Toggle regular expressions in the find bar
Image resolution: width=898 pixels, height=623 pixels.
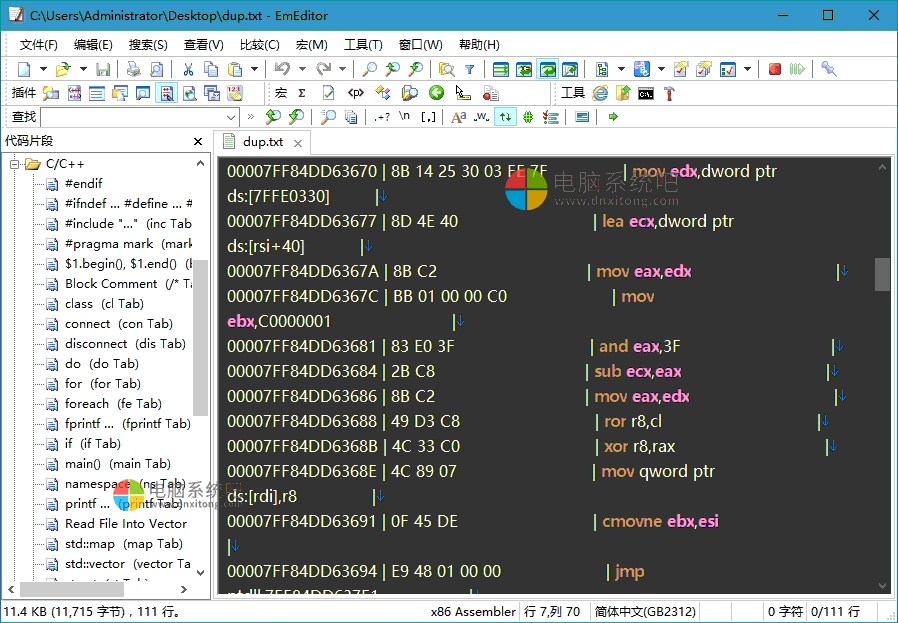pos(381,117)
